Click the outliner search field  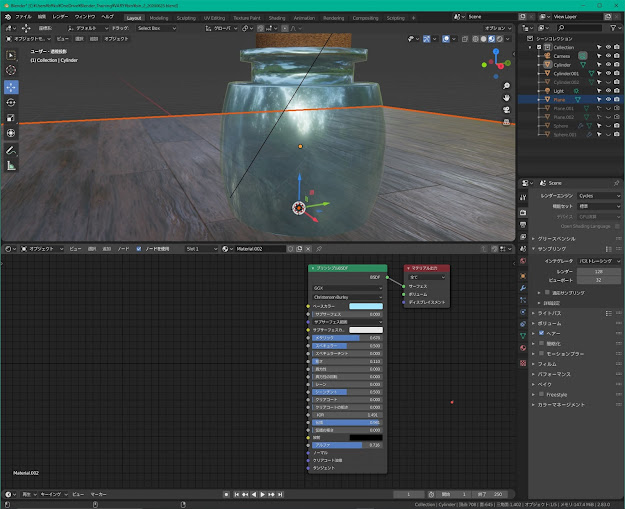tap(580, 28)
